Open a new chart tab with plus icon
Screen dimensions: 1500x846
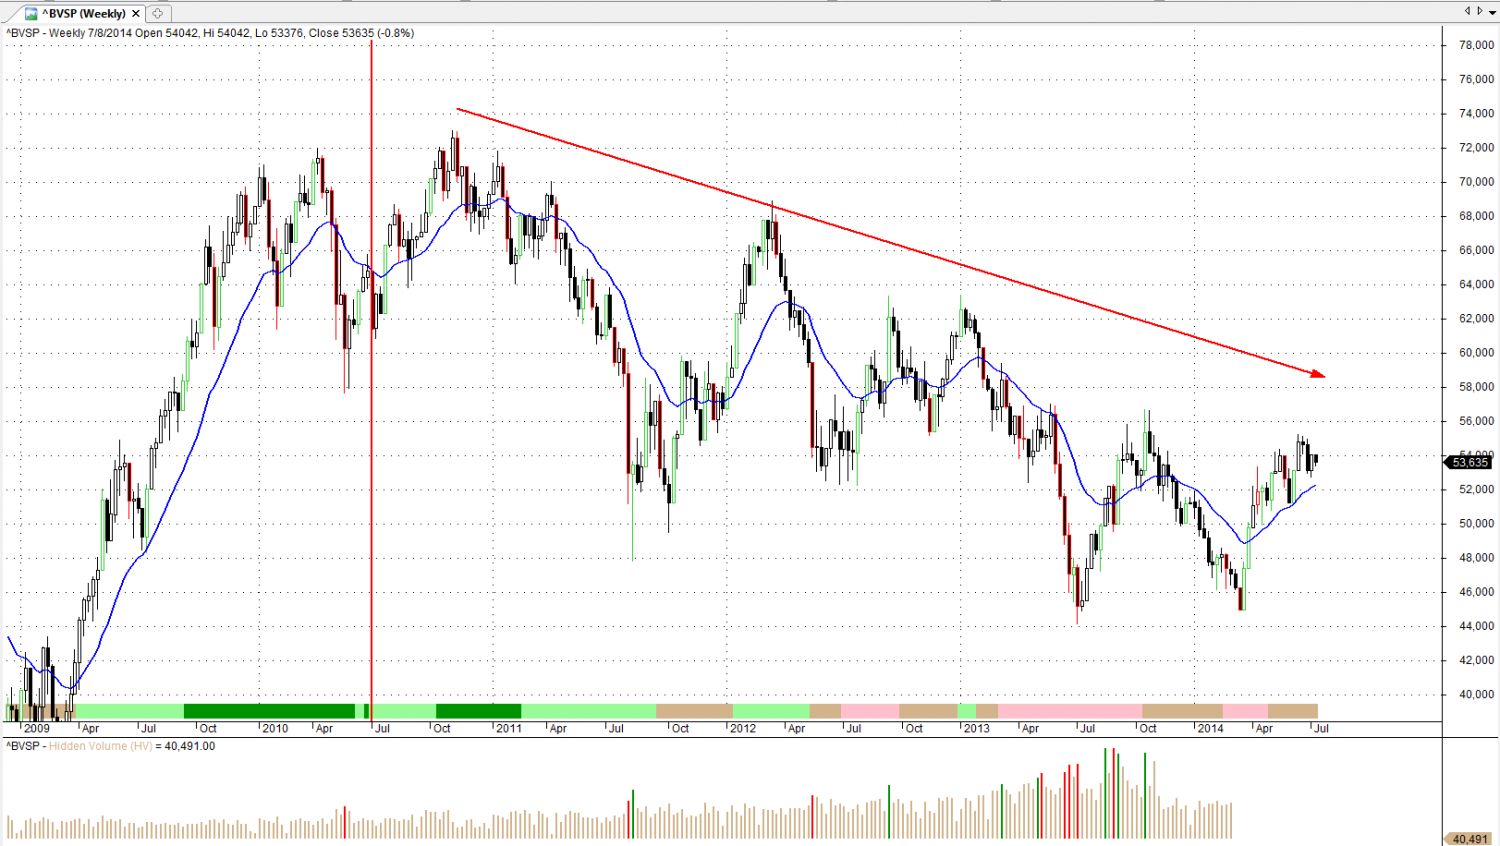point(158,13)
